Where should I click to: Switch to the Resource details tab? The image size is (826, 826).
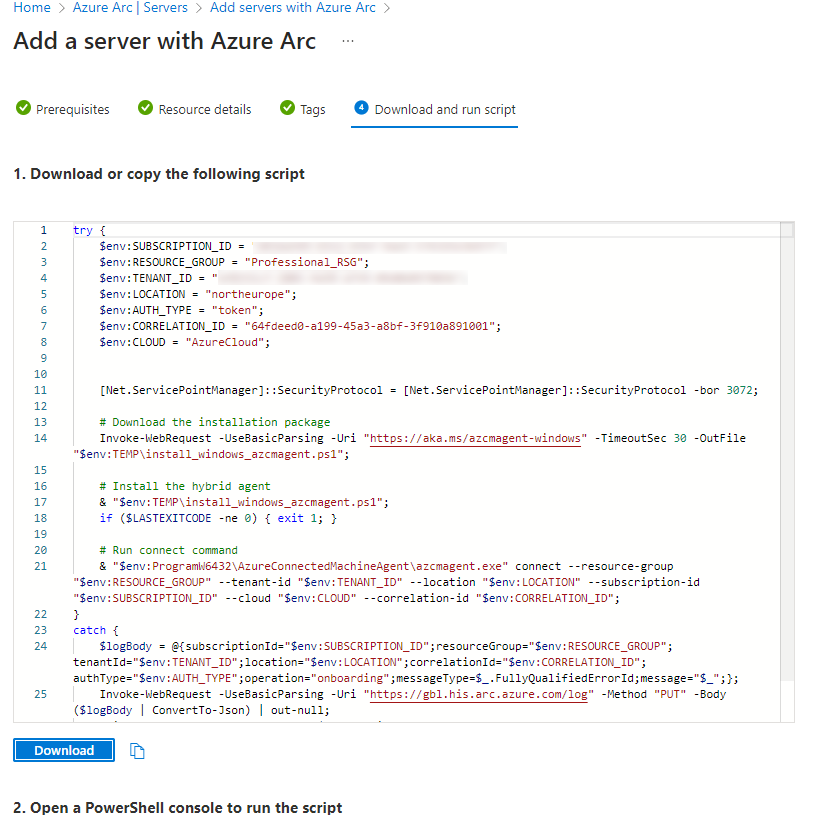[x=204, y=109]
